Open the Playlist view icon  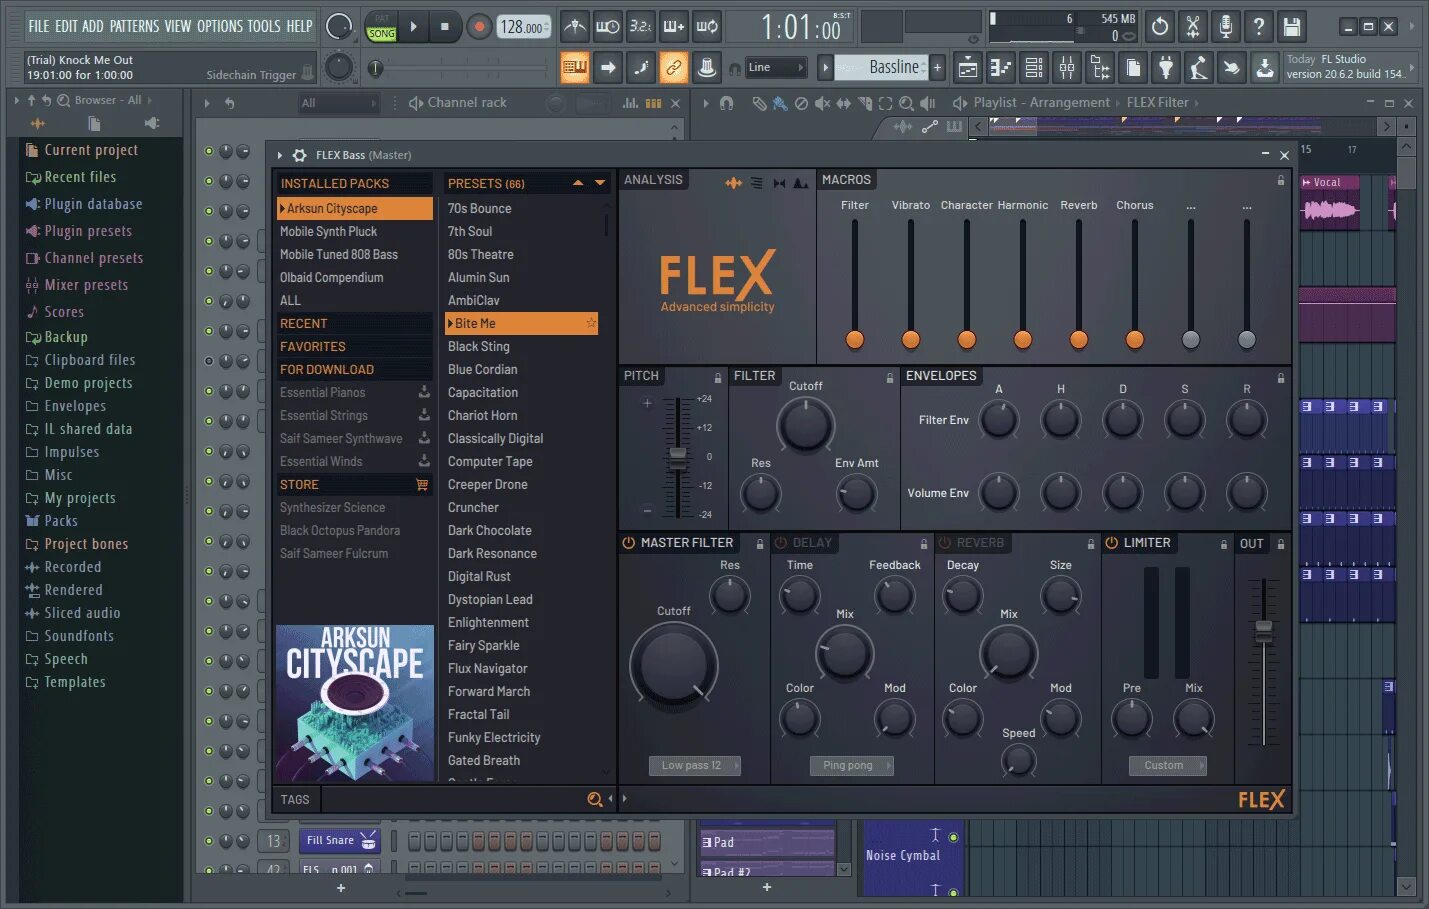tap(967, 68)
